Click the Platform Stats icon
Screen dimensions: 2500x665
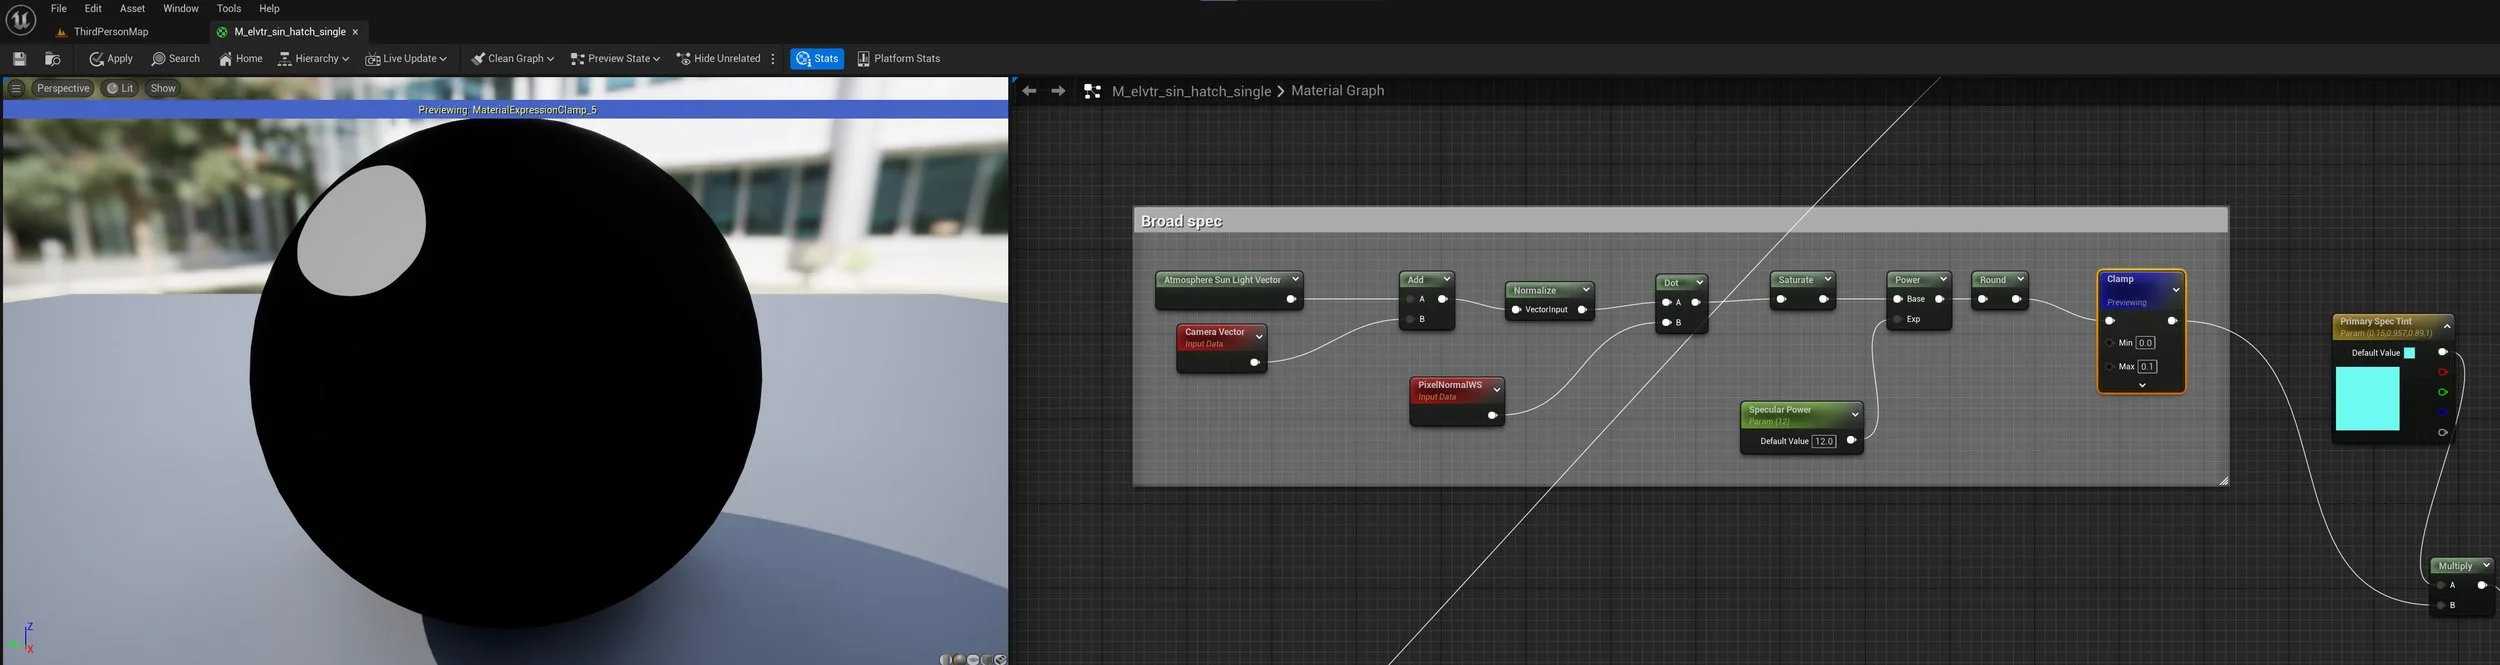[863, 59]
